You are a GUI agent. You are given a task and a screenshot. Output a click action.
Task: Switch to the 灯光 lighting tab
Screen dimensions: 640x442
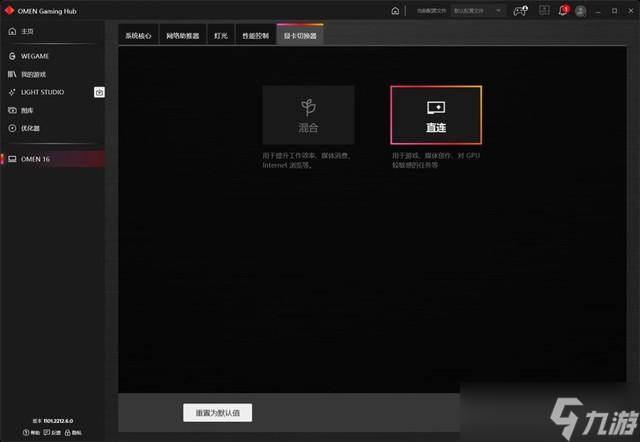coord(221,36)
